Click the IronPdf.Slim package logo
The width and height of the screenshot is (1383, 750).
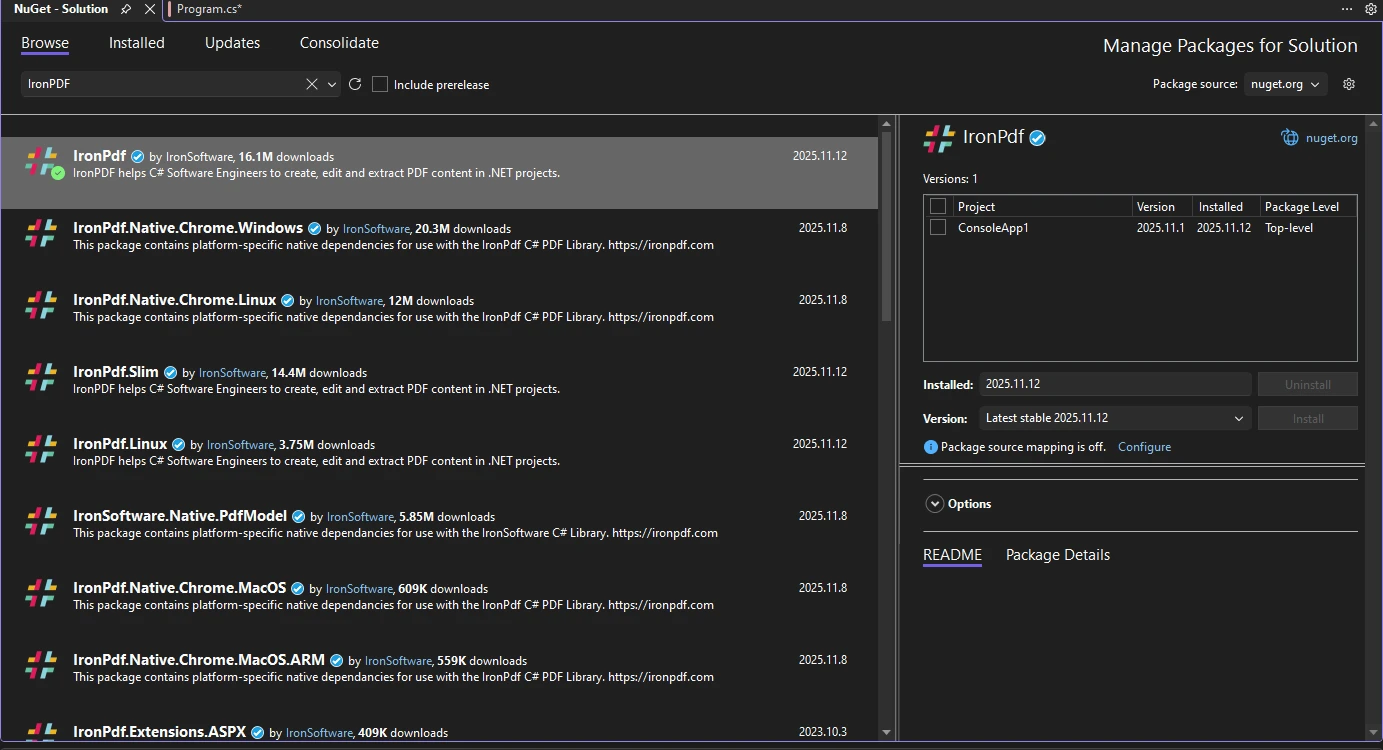click(41, 377)
